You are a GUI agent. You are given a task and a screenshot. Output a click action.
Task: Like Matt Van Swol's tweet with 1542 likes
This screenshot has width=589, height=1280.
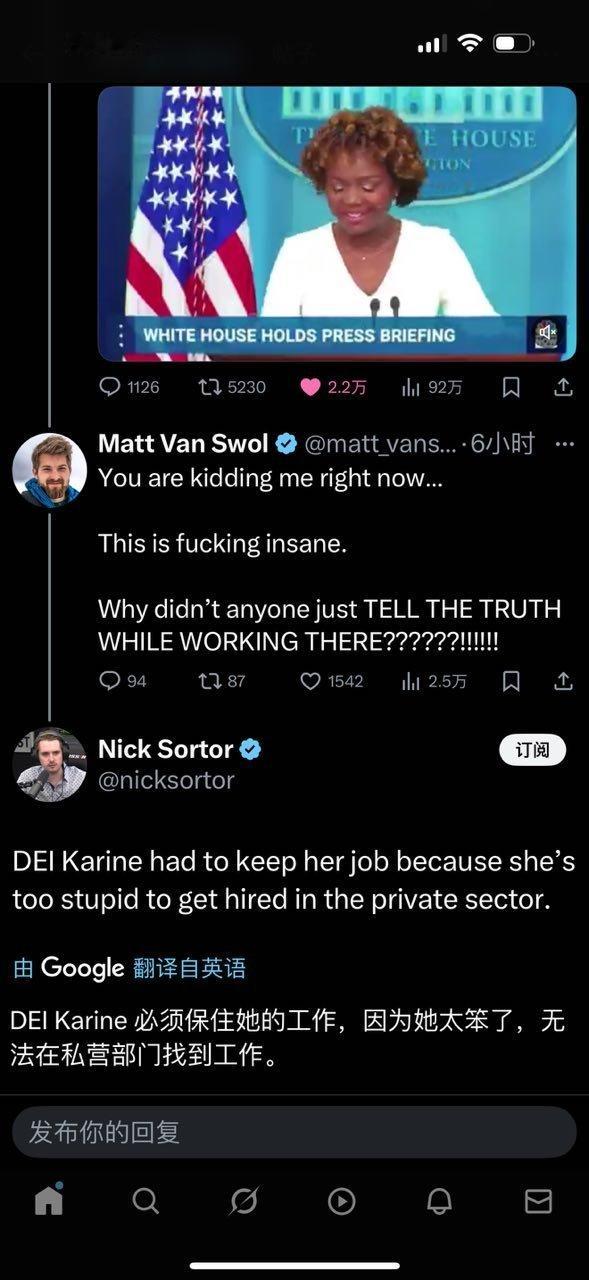pos(332,681)
